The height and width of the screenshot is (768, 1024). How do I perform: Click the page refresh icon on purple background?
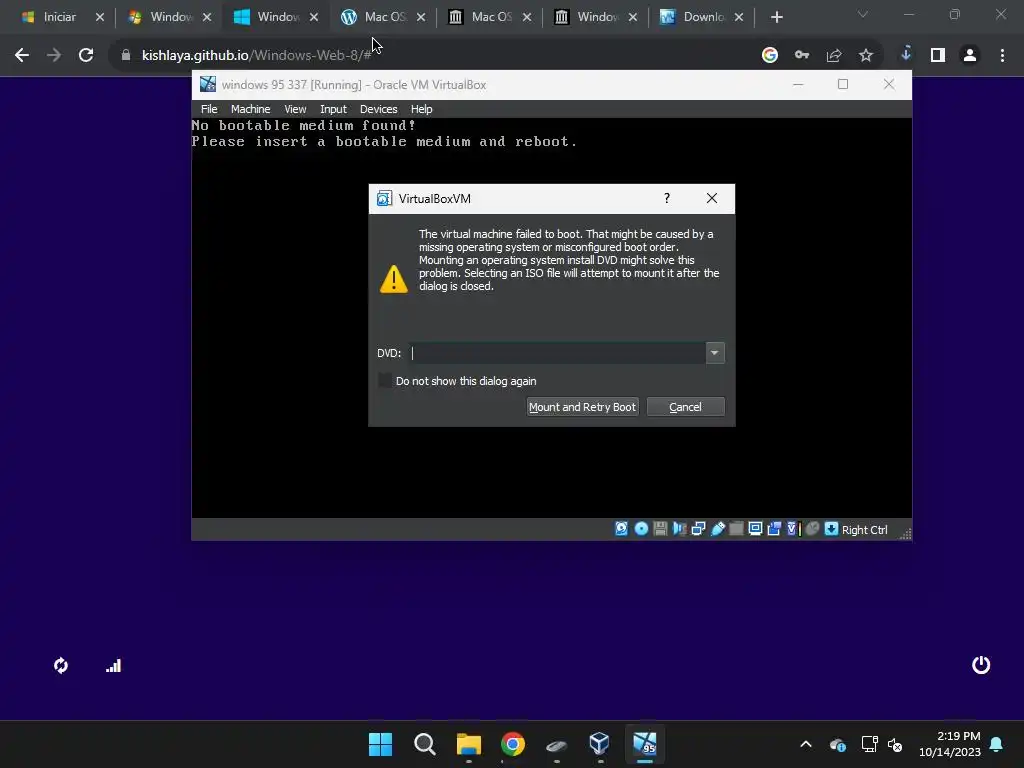61,665
